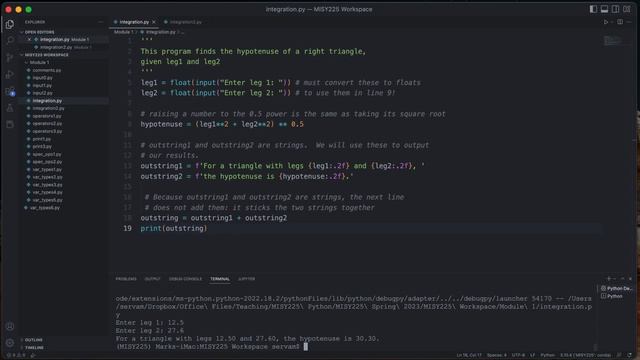Open the Manage gear icon
The image size is (640, 360).
click(x=10, y=343)
